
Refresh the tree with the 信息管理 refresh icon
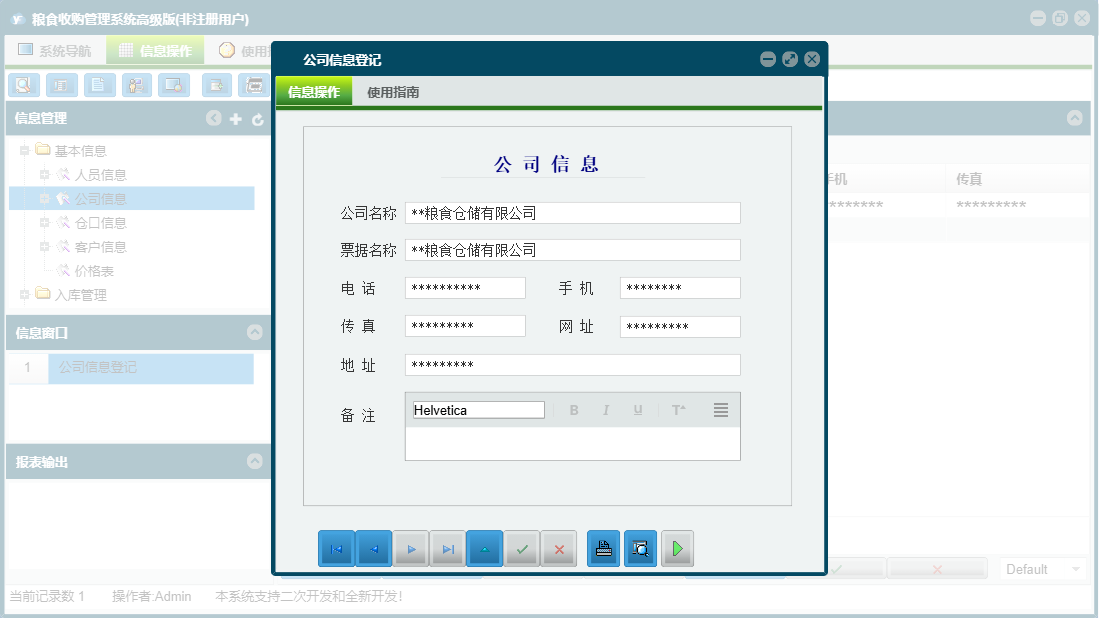point(257,118)
